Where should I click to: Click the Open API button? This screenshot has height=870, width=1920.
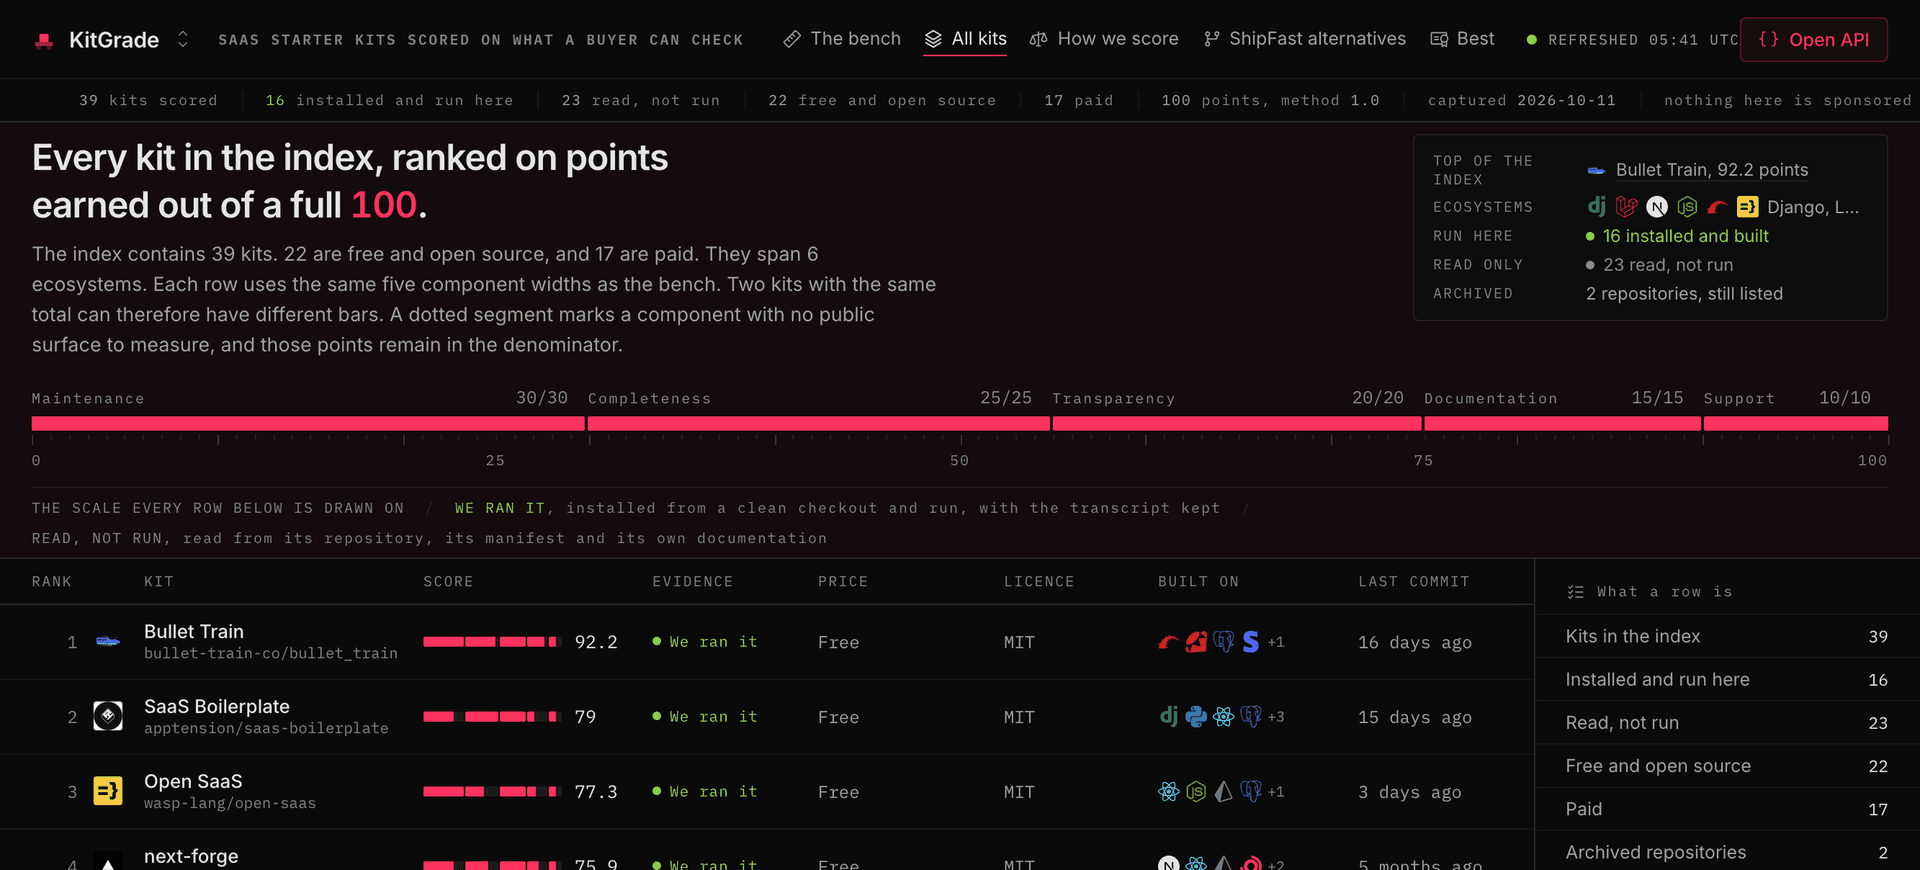[x=1814, y=40]
